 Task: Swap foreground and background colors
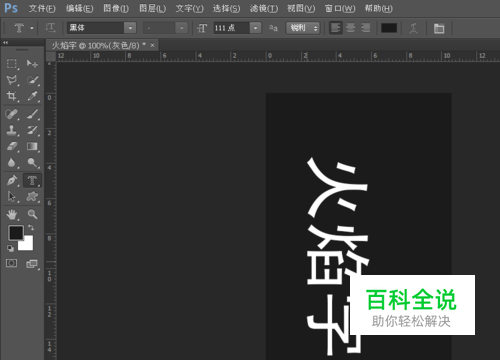coord(31,227)
